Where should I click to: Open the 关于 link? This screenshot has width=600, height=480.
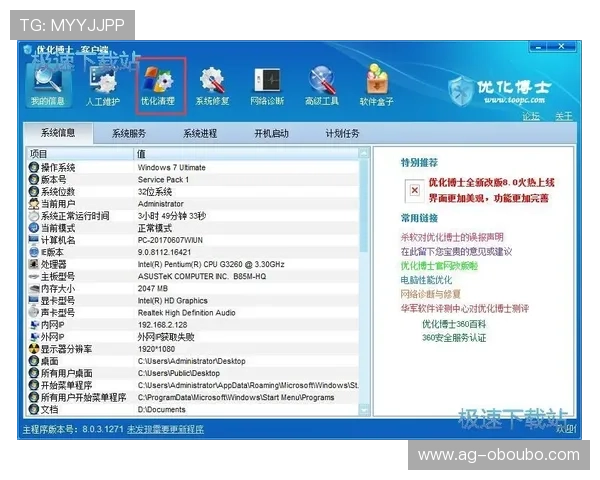tap(564, 116)
